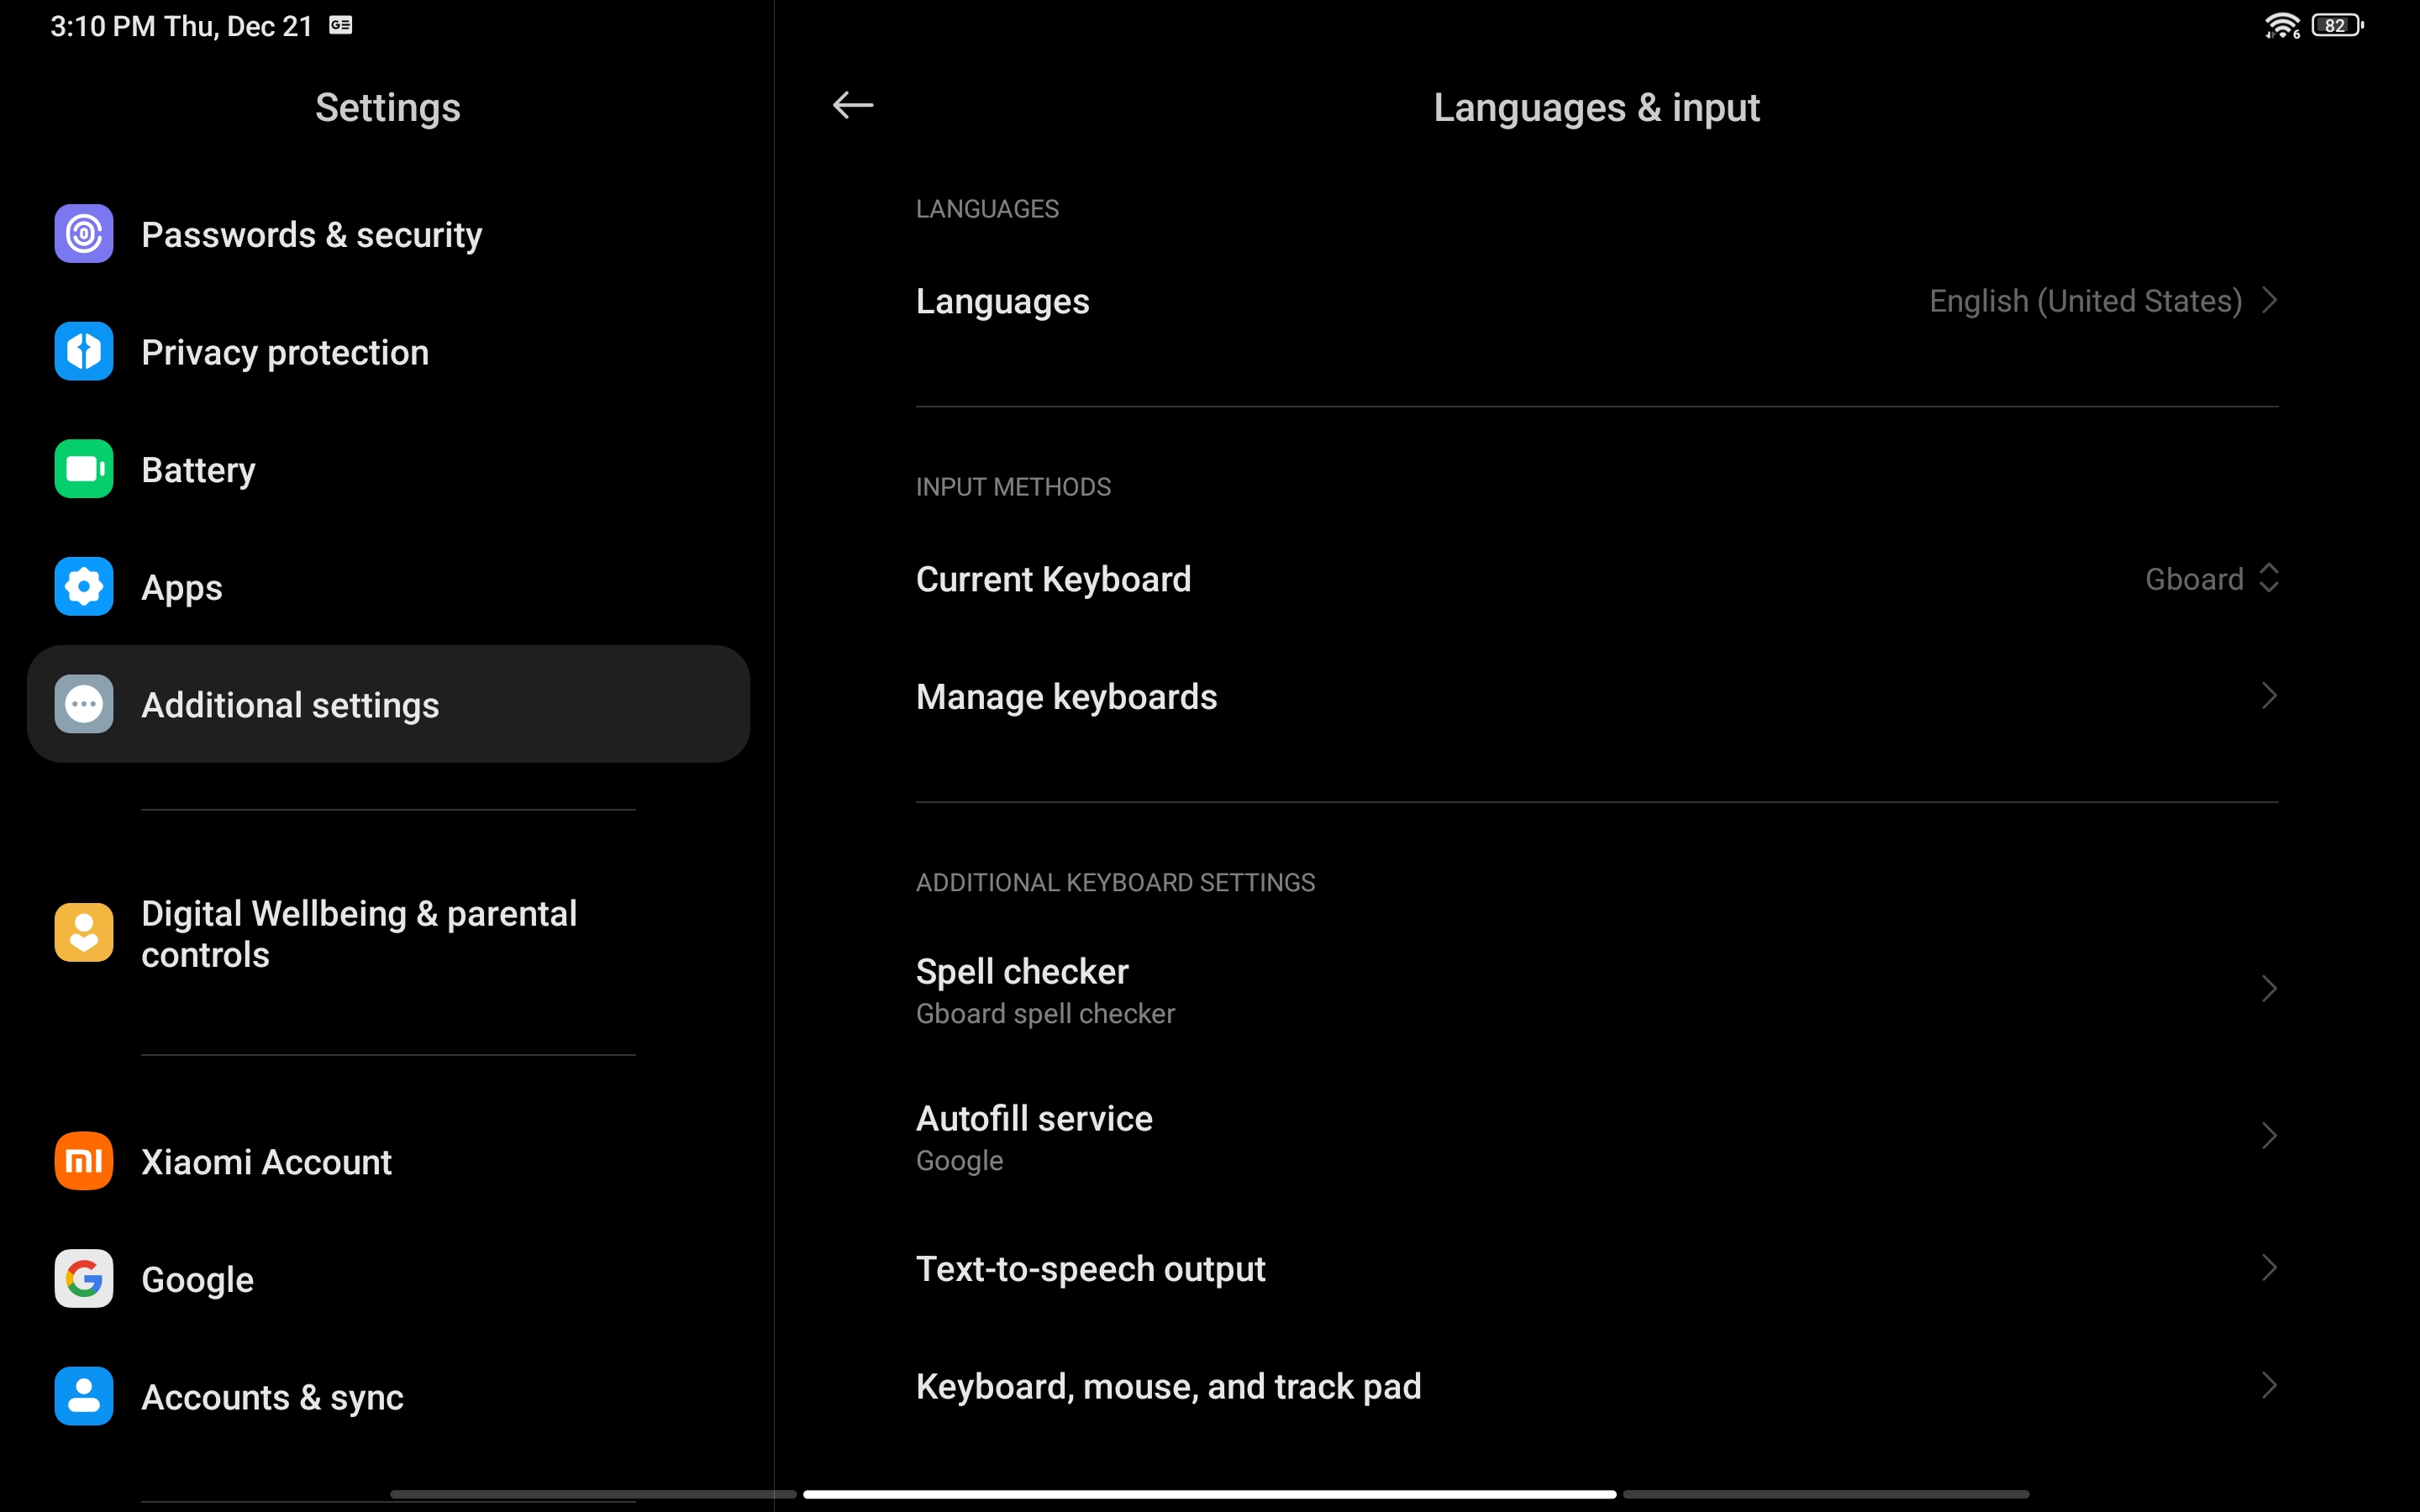Tap the orange Xiaomi Account icon
Image resolution: width=2420 pixels, height=1512 pixels.
pyautogui.click(x=84, y=1161)
